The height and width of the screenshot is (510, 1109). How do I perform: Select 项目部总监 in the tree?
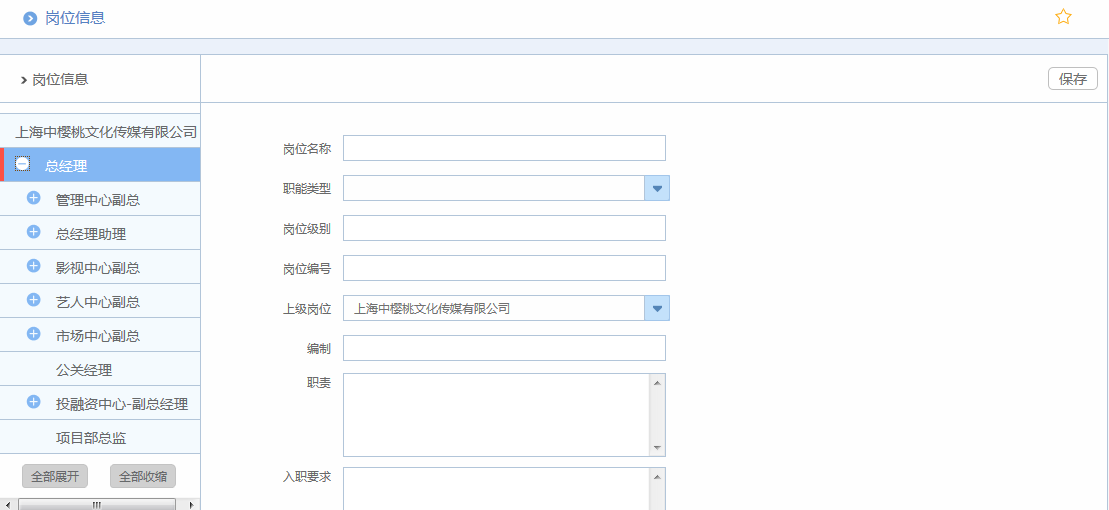tap(91, 438)
